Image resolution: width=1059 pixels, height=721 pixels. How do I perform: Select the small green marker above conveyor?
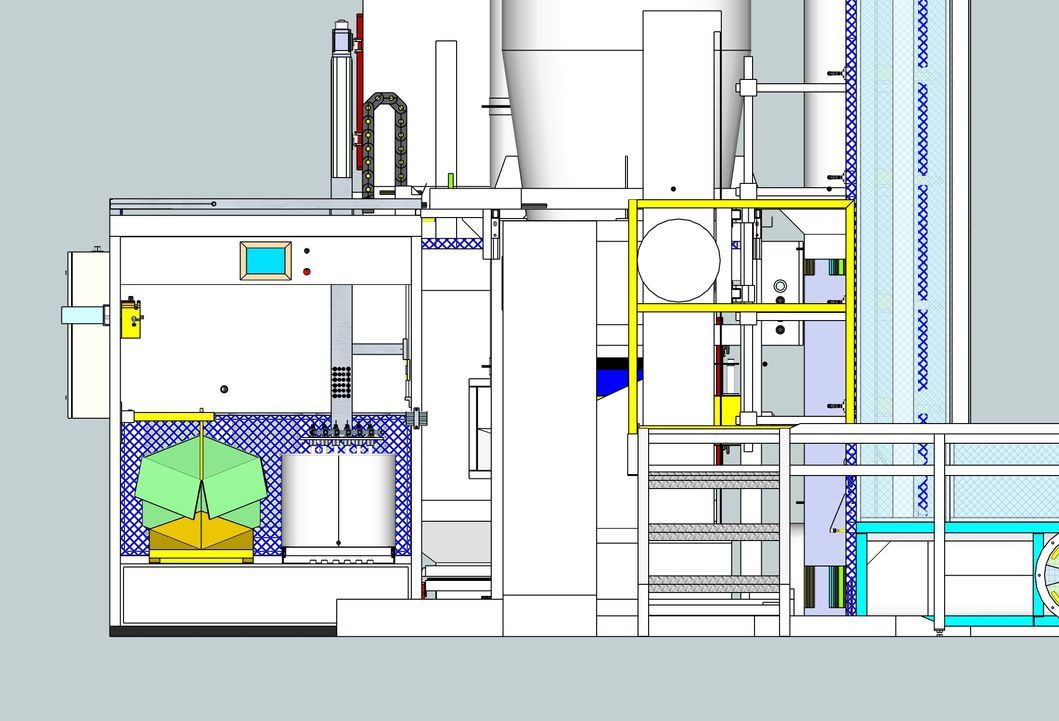(x=450, y=180)
